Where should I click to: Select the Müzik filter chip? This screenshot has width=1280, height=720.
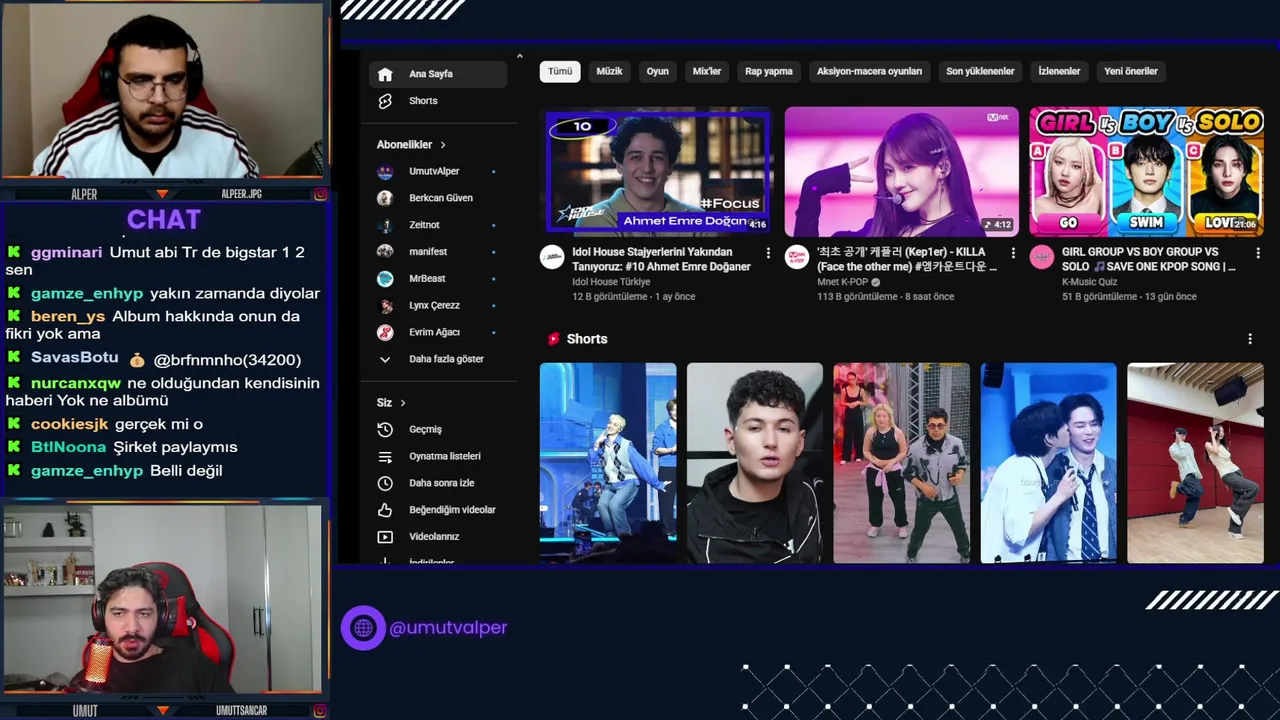coord(609,71)
